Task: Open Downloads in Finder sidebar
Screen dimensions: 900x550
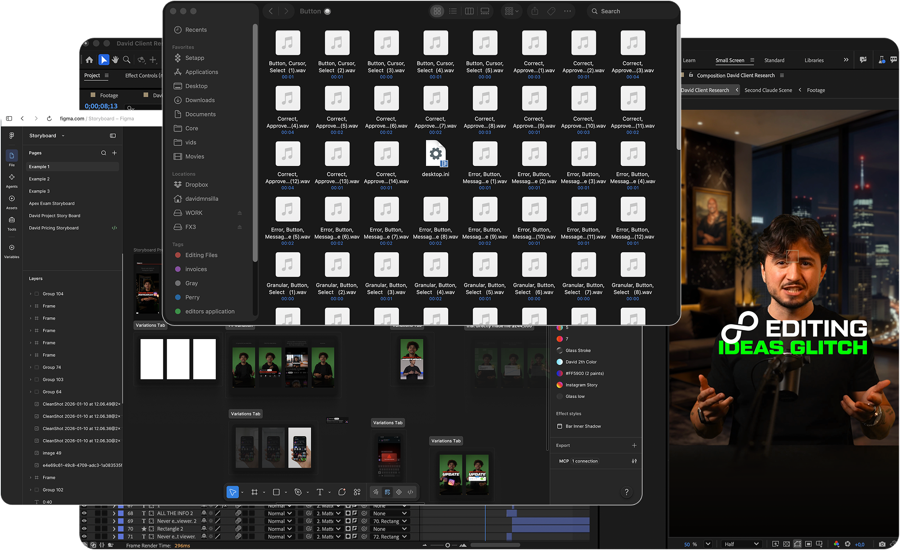Action: point(200,100)
